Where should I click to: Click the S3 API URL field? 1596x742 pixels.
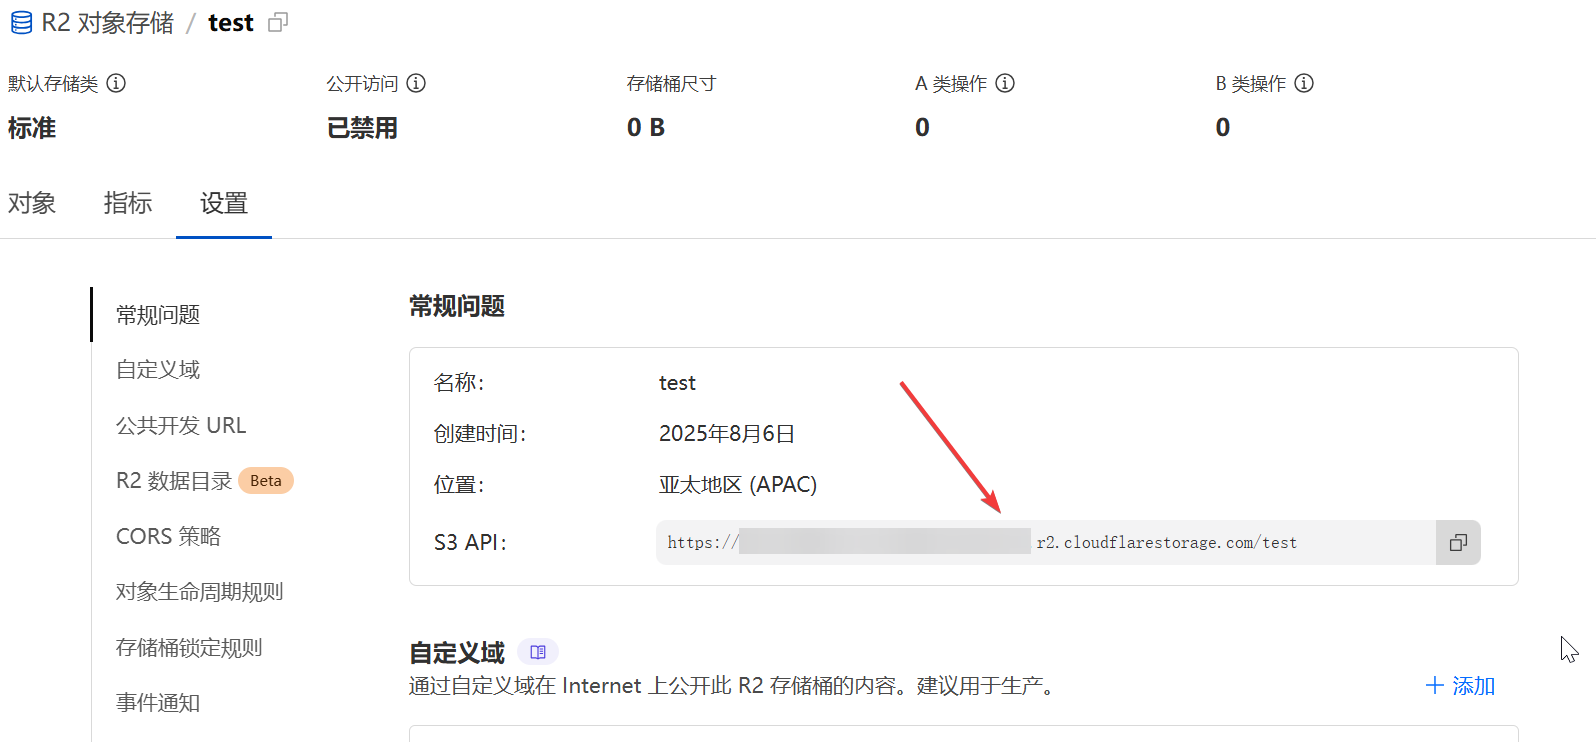click(x=1045, y=542)
